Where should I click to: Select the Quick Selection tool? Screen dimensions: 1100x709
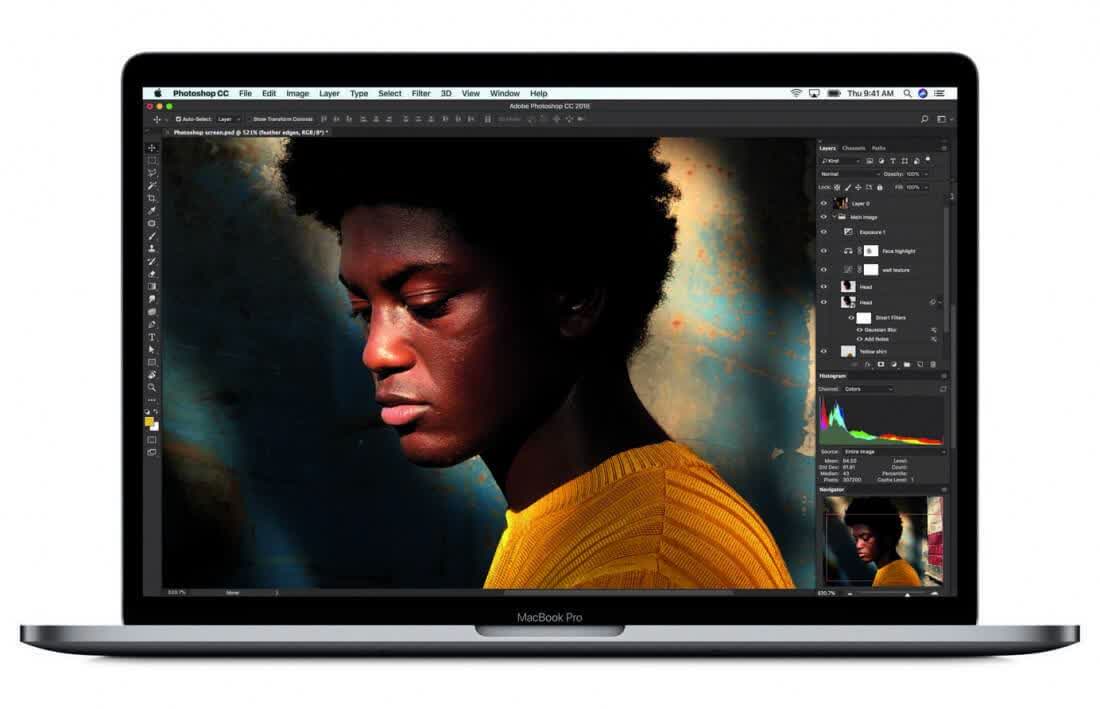pos(152,186)
